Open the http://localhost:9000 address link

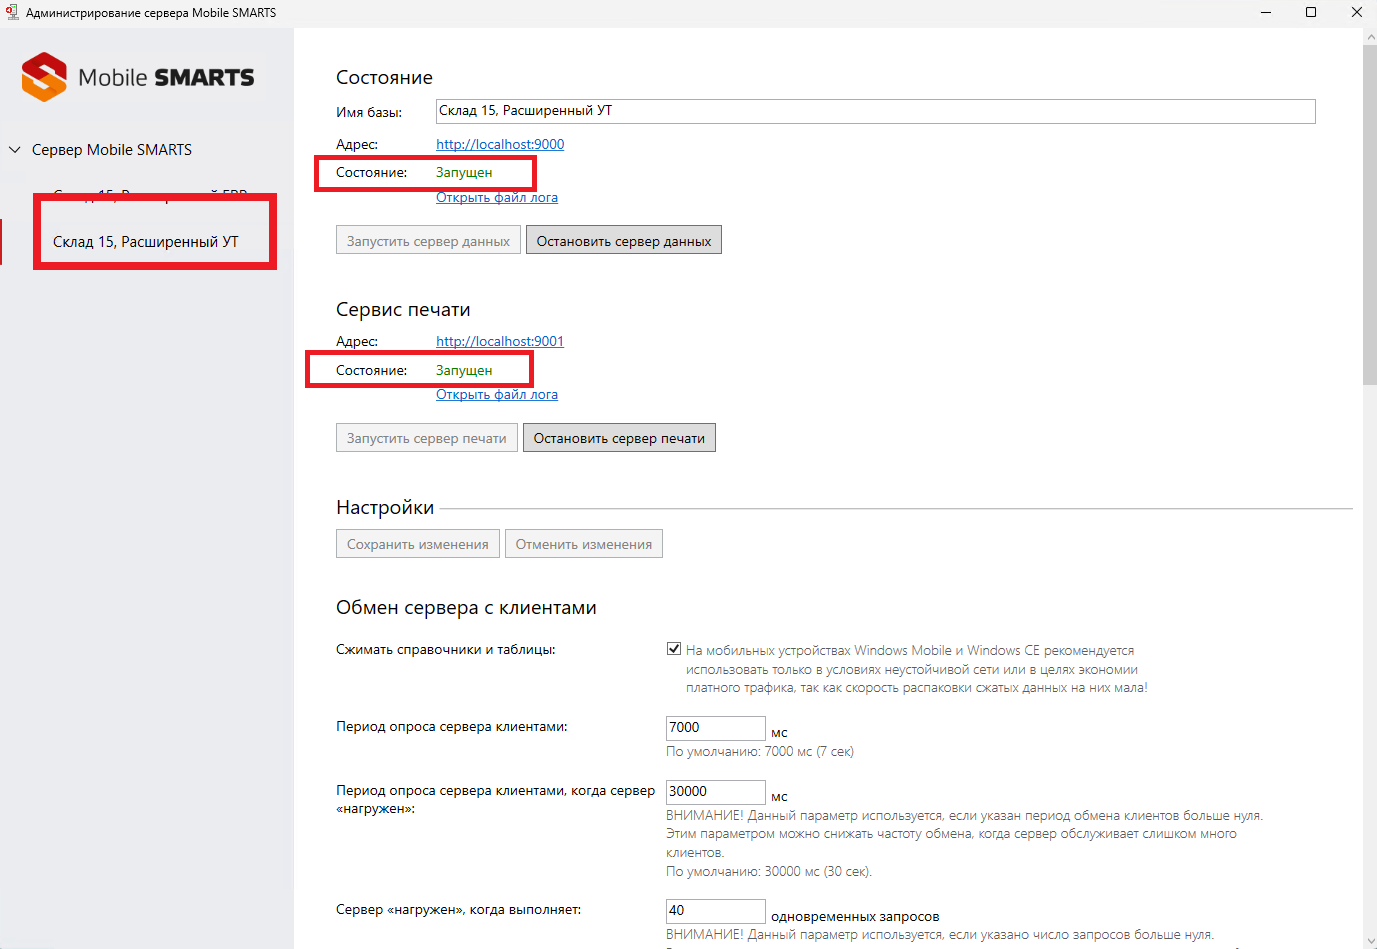pos(500,144)
